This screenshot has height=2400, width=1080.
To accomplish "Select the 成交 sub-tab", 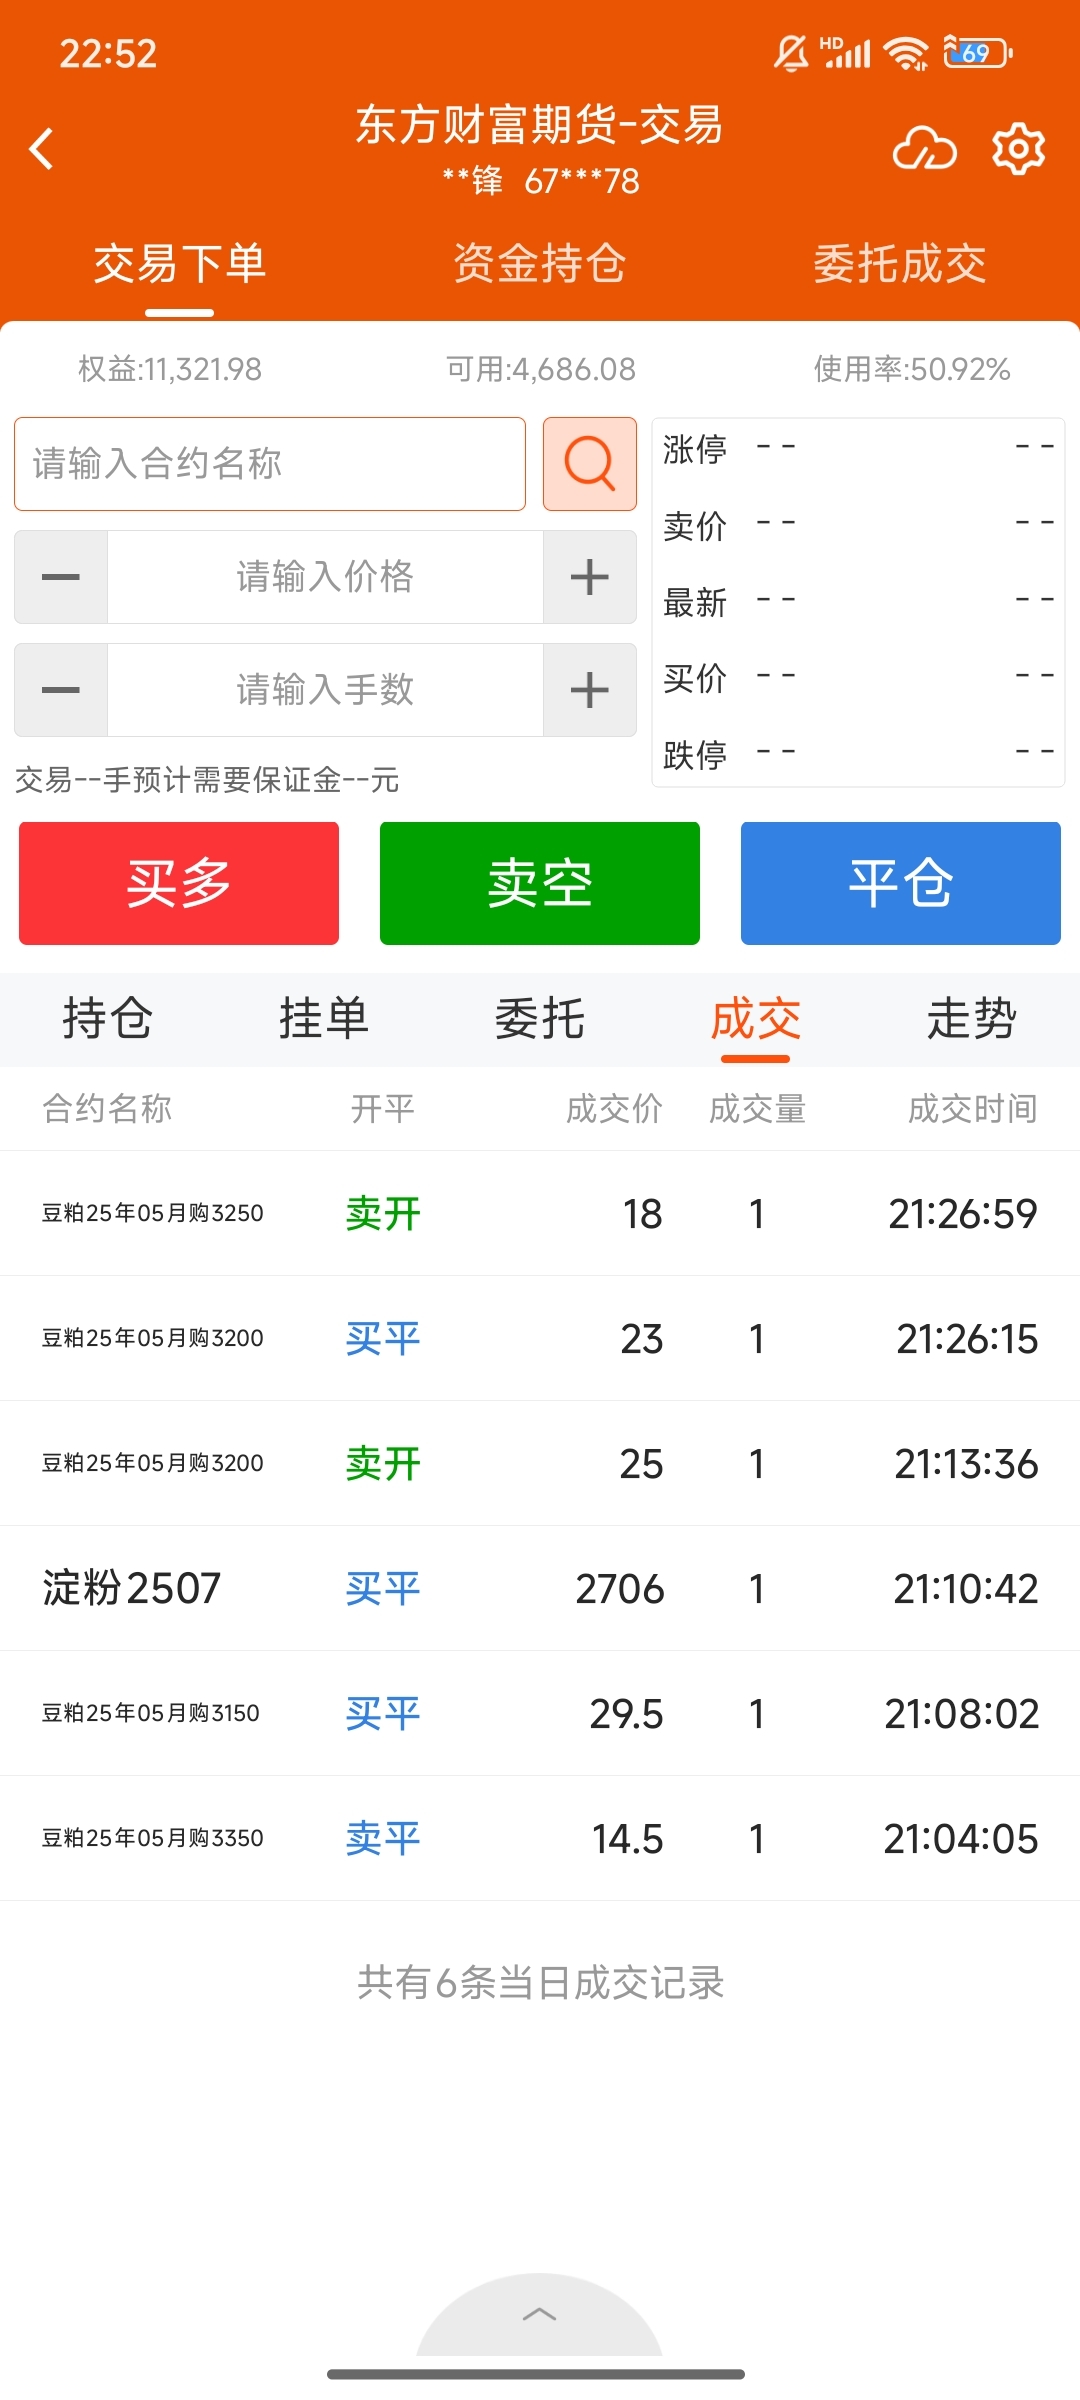I will coord(756,1019).
